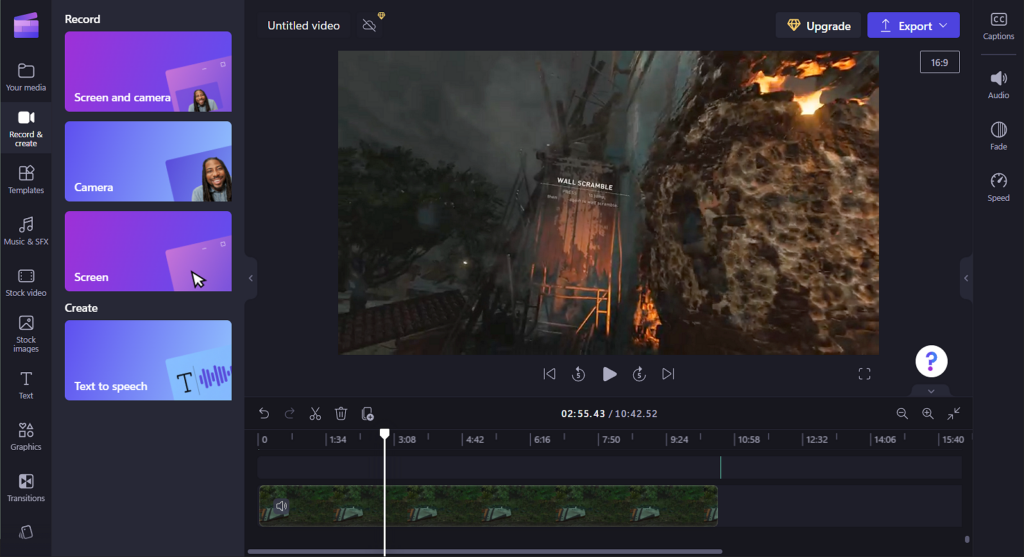Change the 16:9 aspect ratio

[939, 62]
